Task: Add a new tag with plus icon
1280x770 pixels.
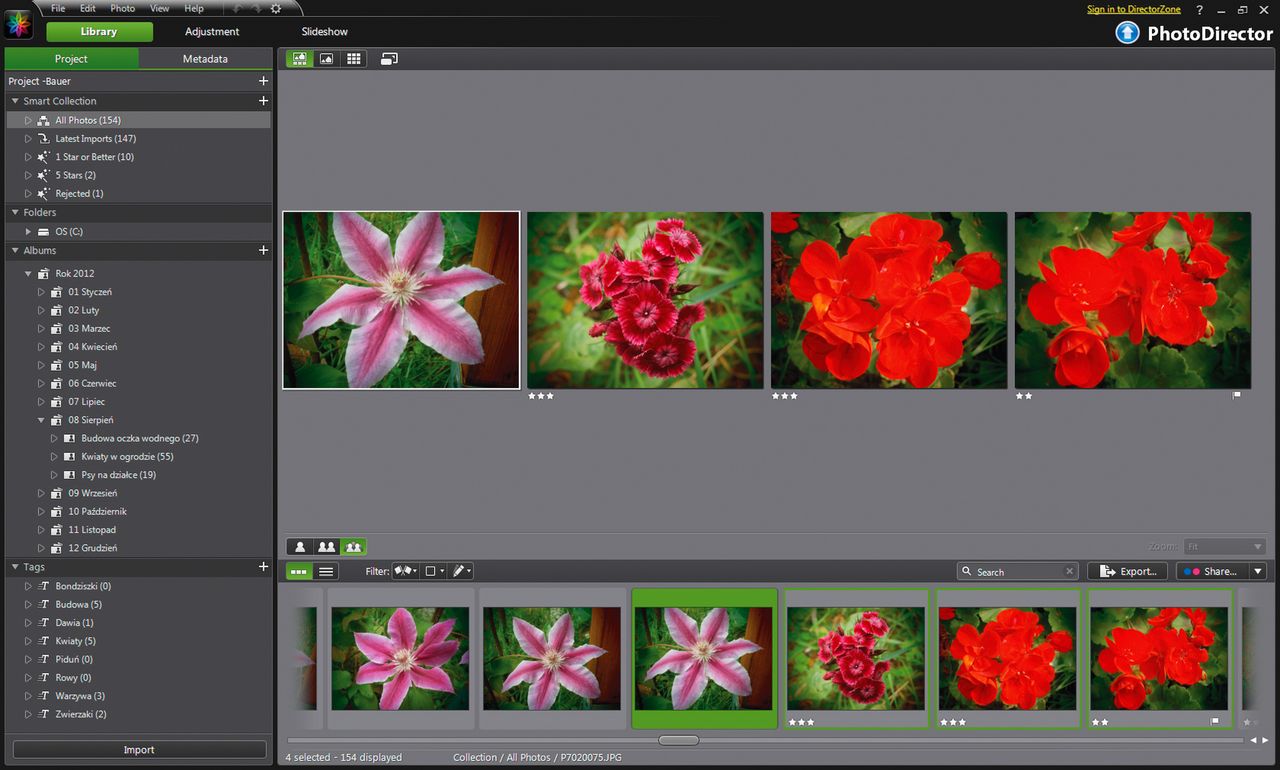Action: tap(263, 567)
